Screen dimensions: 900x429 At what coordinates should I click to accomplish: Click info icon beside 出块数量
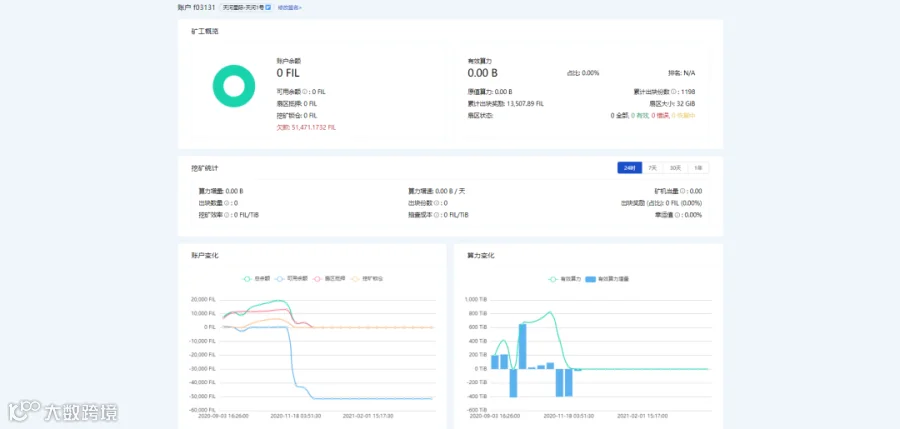click(x=228, y=203)
